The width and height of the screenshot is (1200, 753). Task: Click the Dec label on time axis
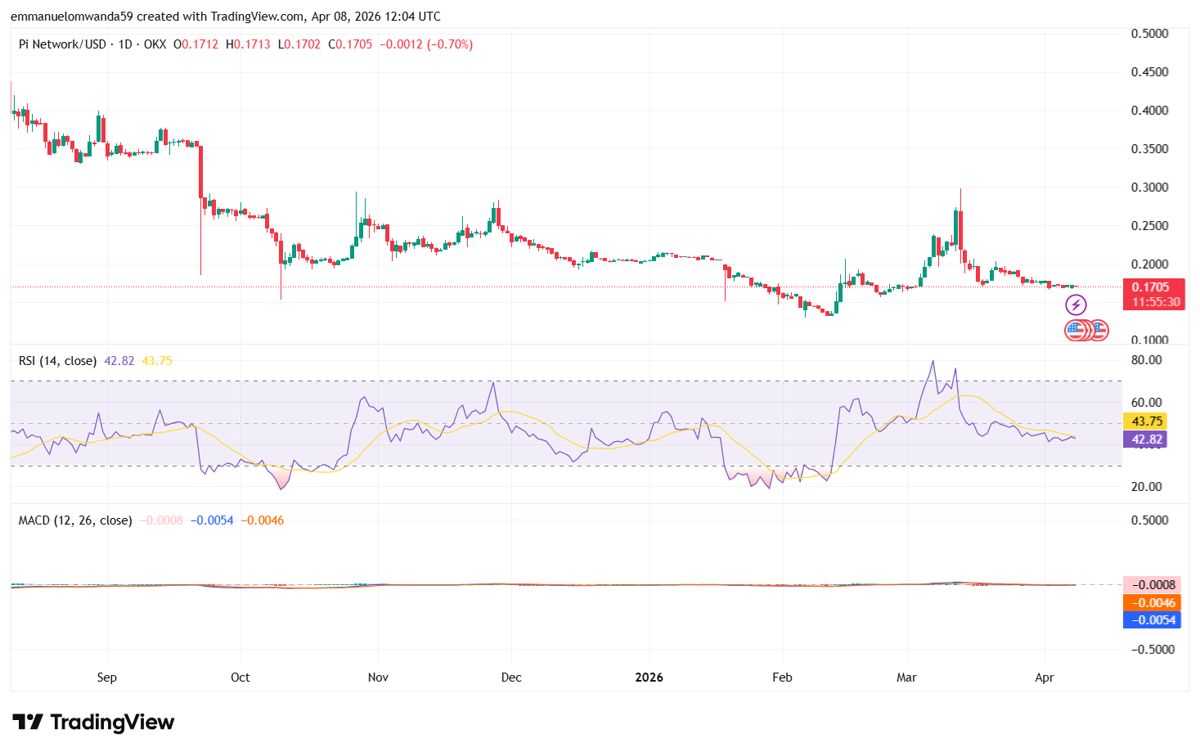510,677
